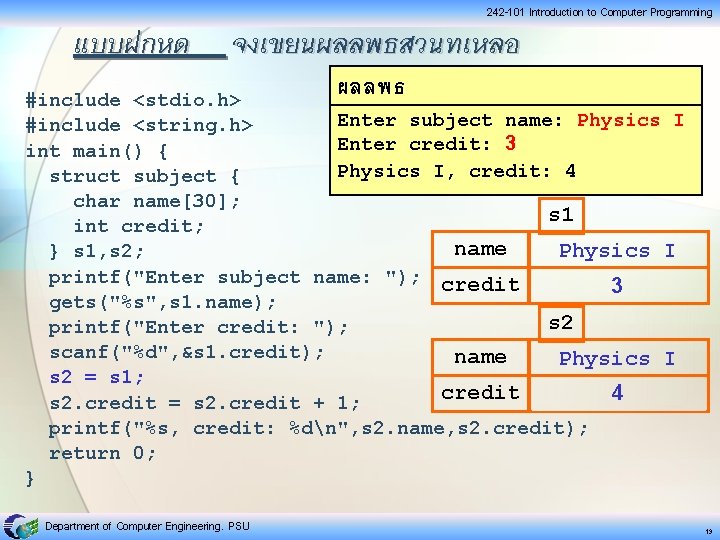Screen dimensions: 720x540
Task: Click the blue "s2 = s1;" code line
Action: click(97, 377)
